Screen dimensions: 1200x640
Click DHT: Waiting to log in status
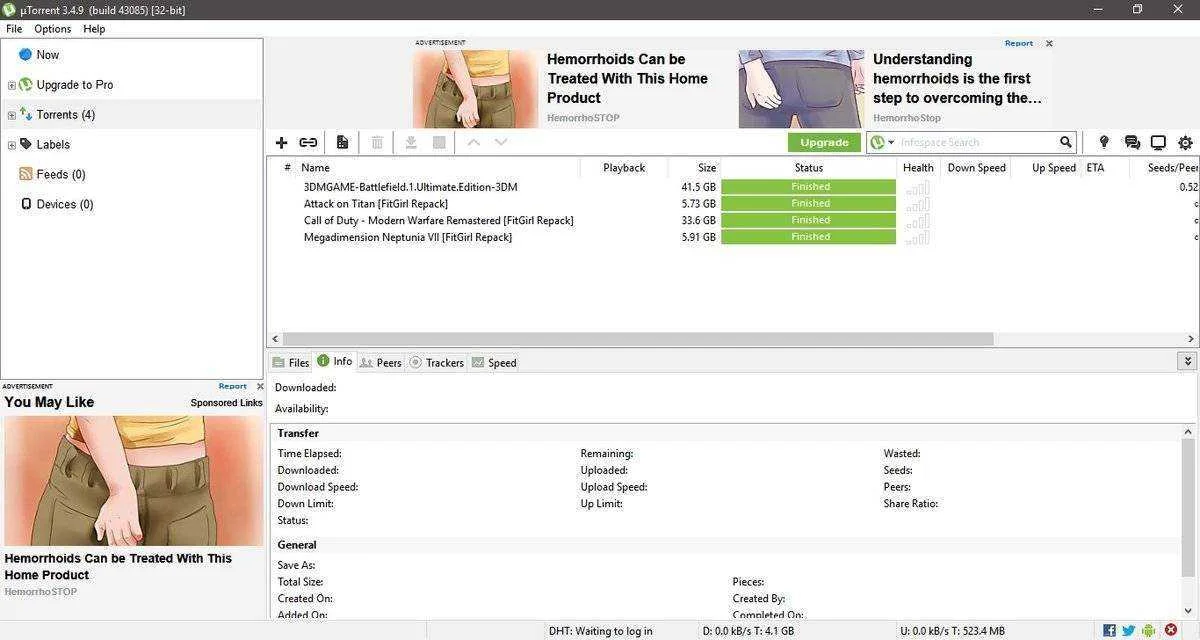(600, 631)
